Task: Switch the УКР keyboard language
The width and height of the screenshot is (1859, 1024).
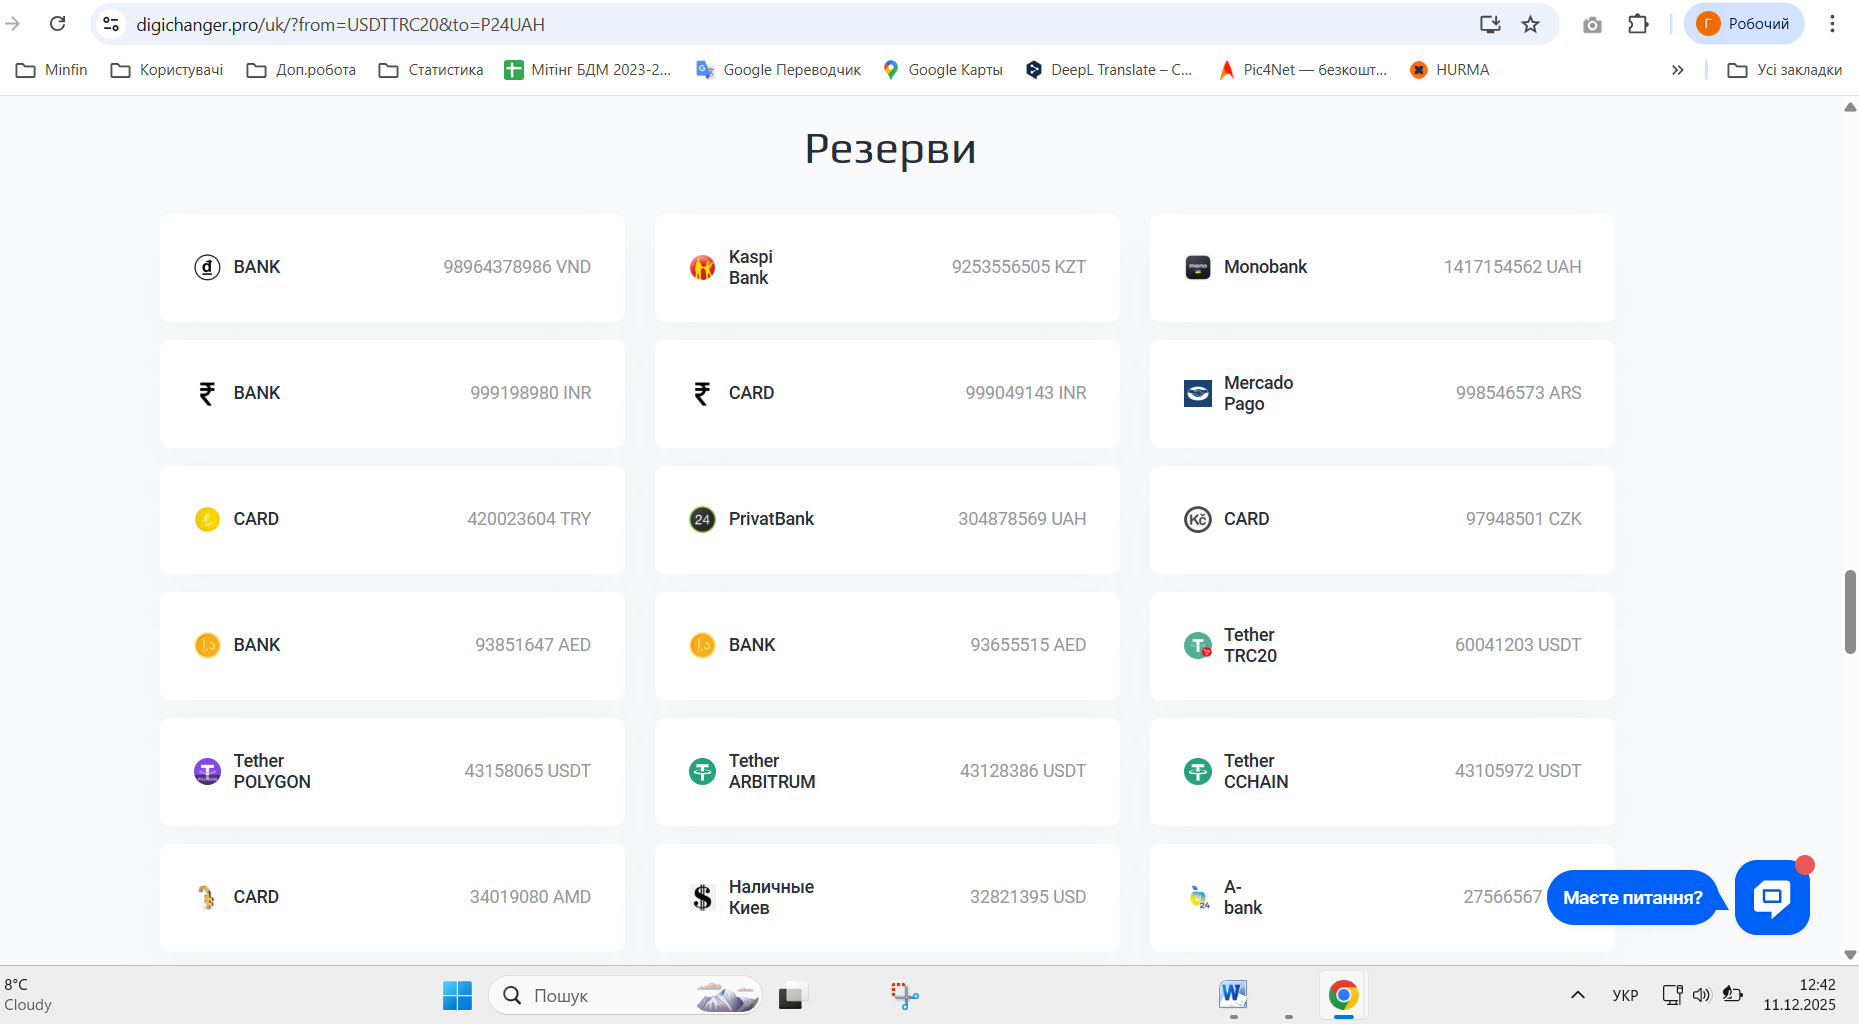Action: point(1625,995)
